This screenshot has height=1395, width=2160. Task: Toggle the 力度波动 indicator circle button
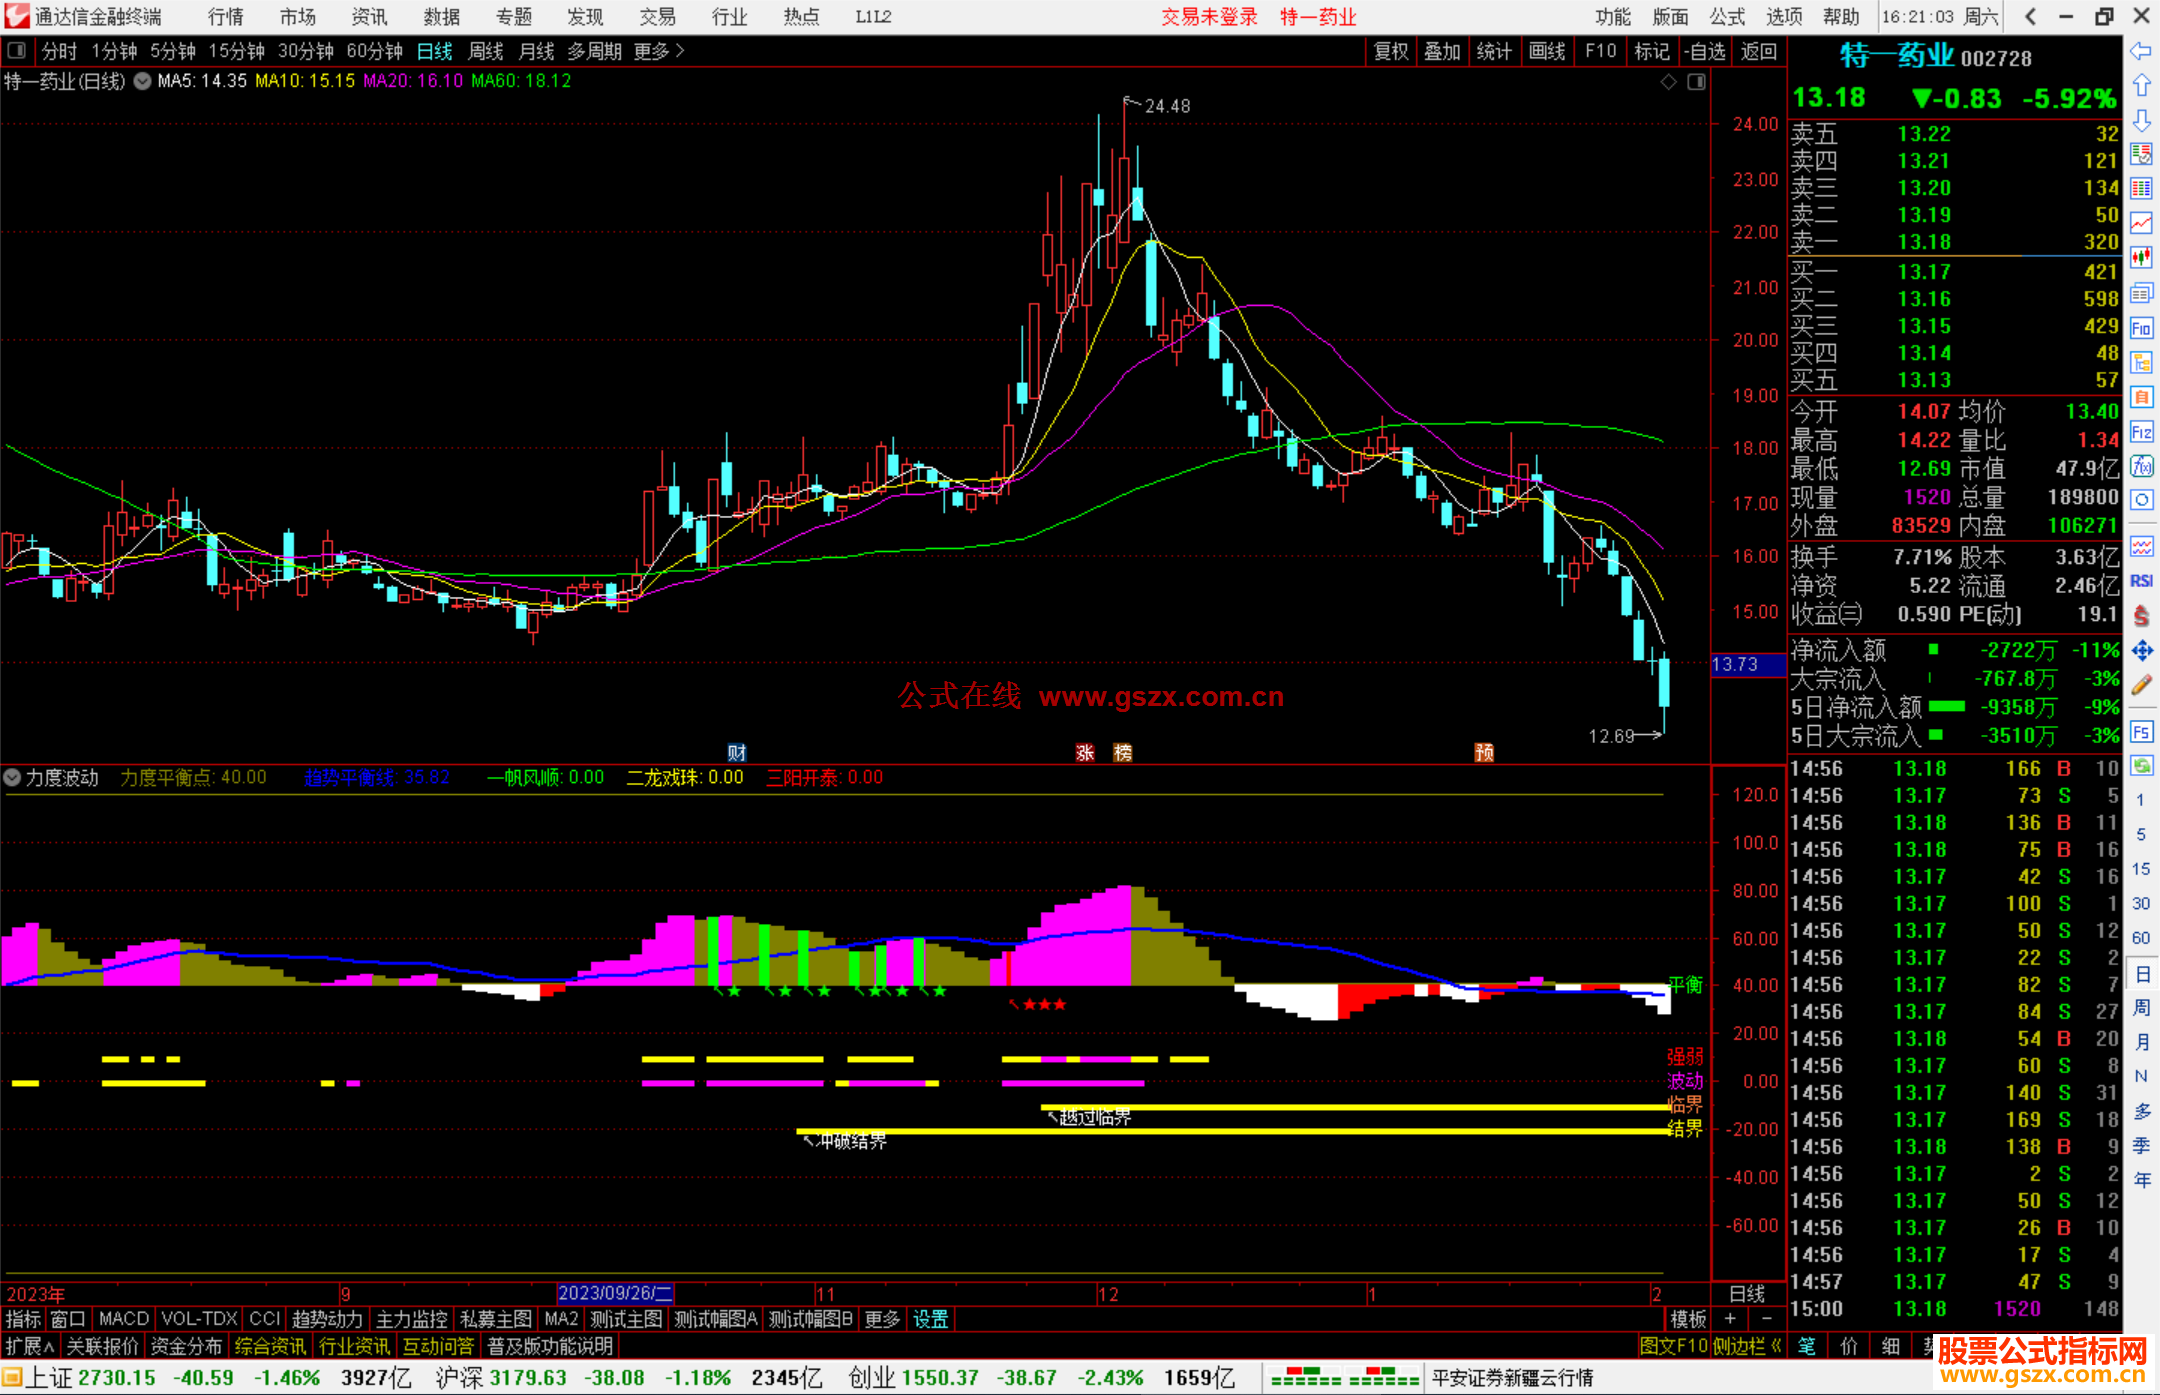coord(12,777)
